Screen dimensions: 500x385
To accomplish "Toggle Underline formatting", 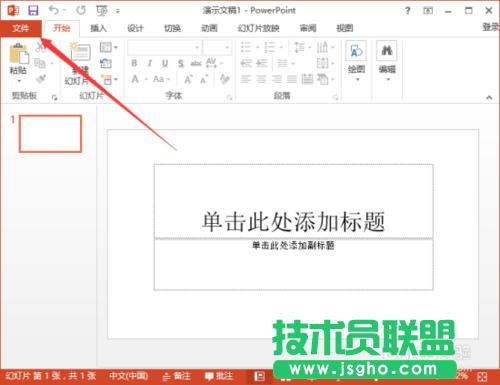I will point(165,63).
